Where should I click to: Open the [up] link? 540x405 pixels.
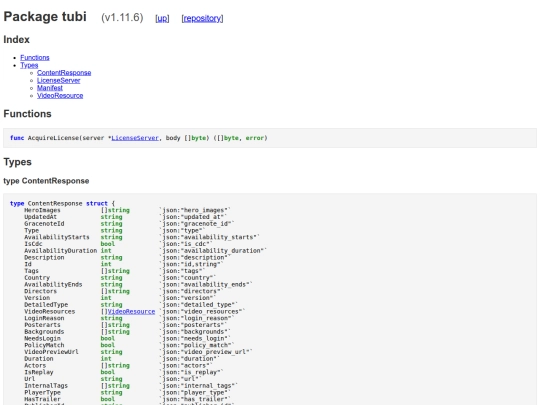click(x=162, y=18)
